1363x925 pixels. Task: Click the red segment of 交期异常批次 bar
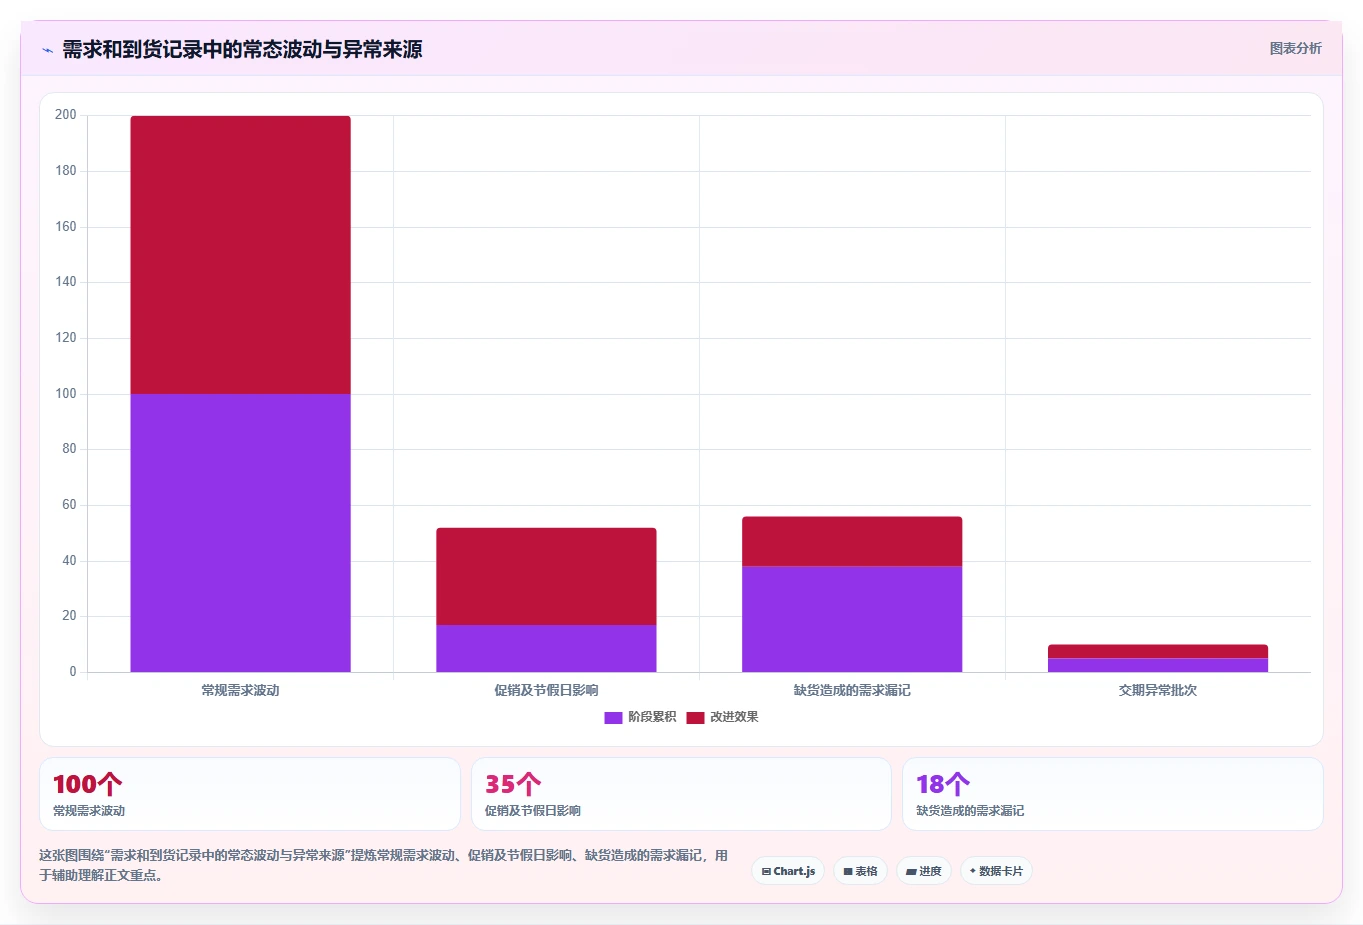click(1158, 651)
